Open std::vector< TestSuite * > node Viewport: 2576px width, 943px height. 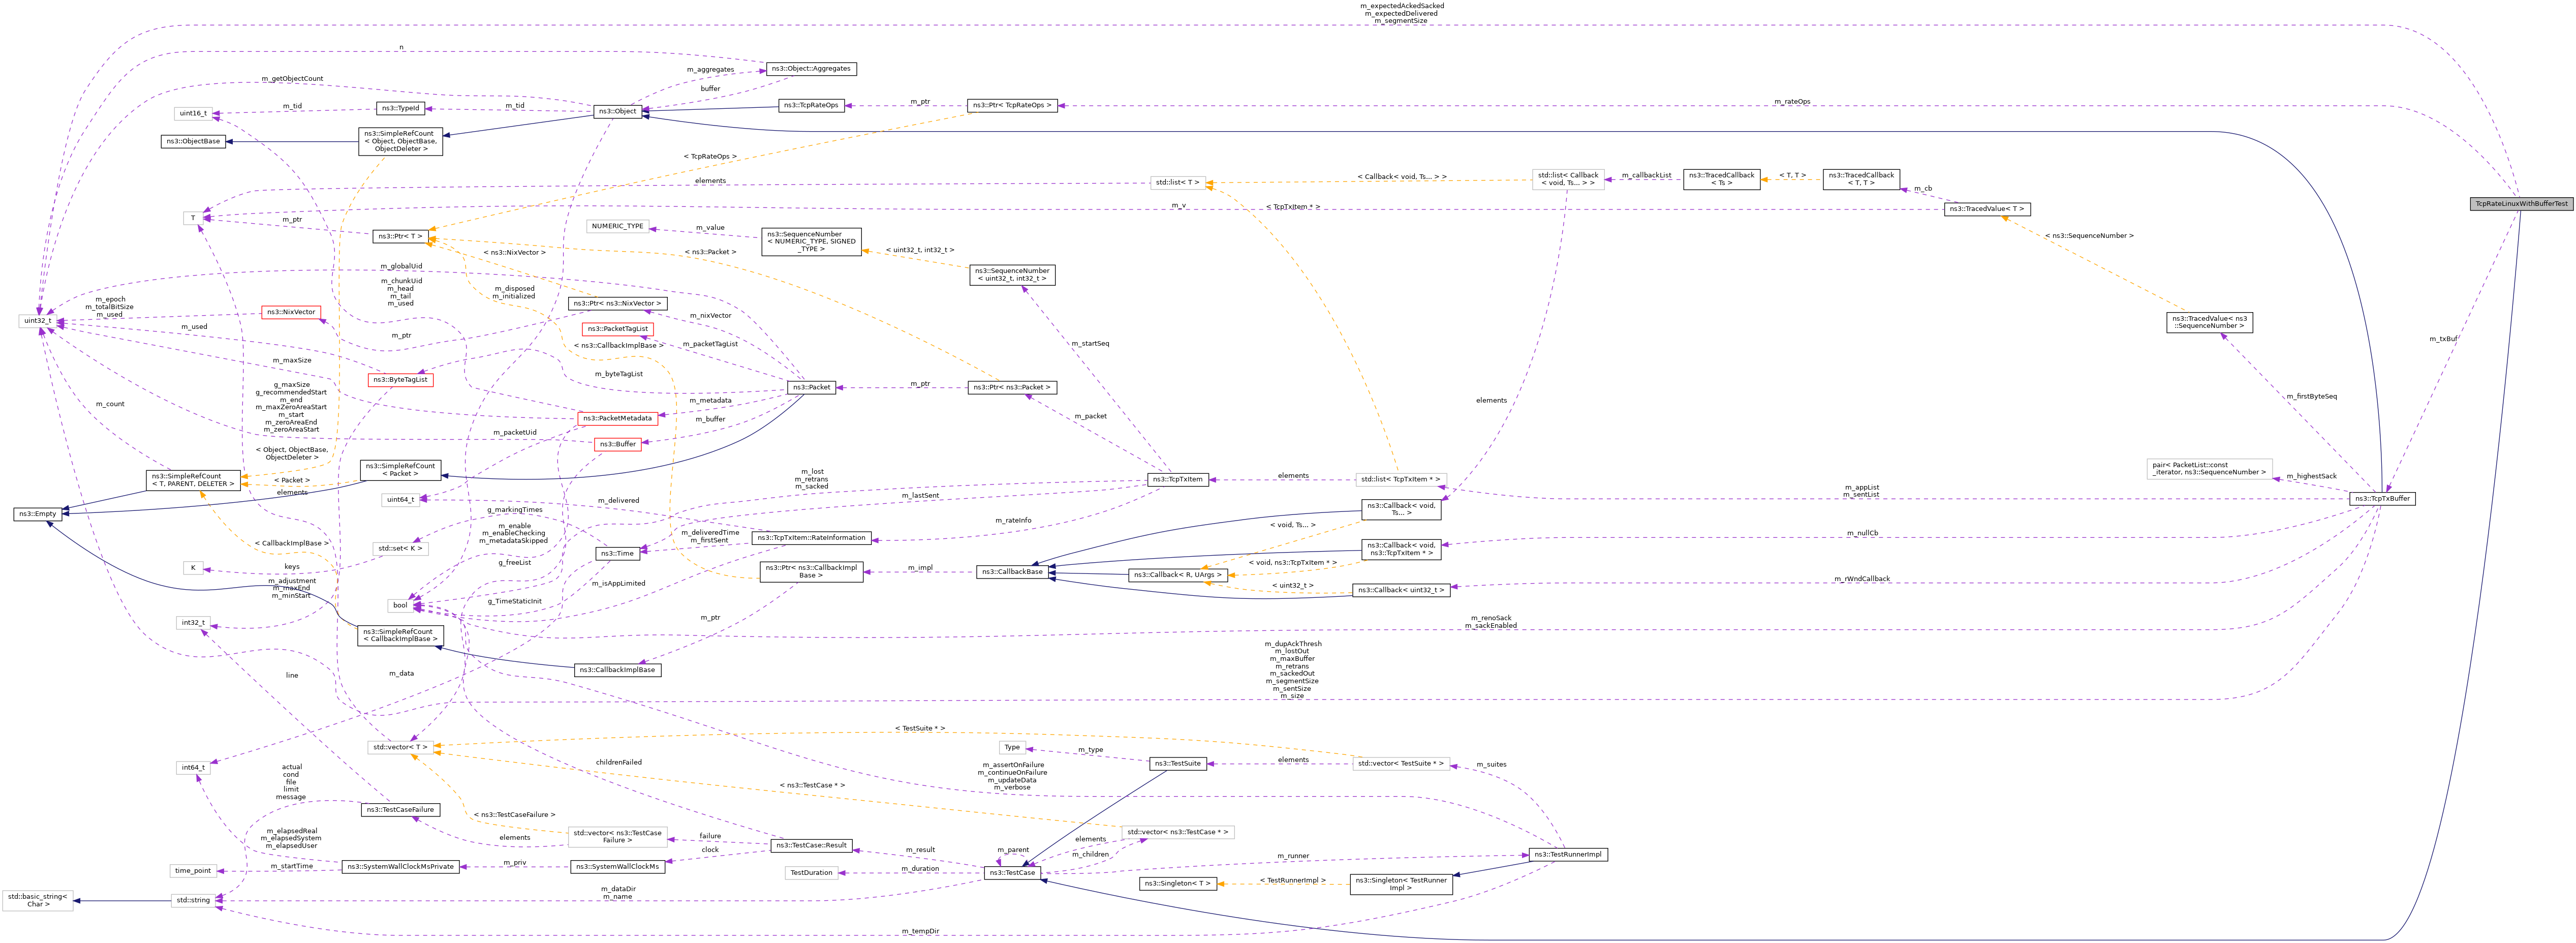[1400, 764]
